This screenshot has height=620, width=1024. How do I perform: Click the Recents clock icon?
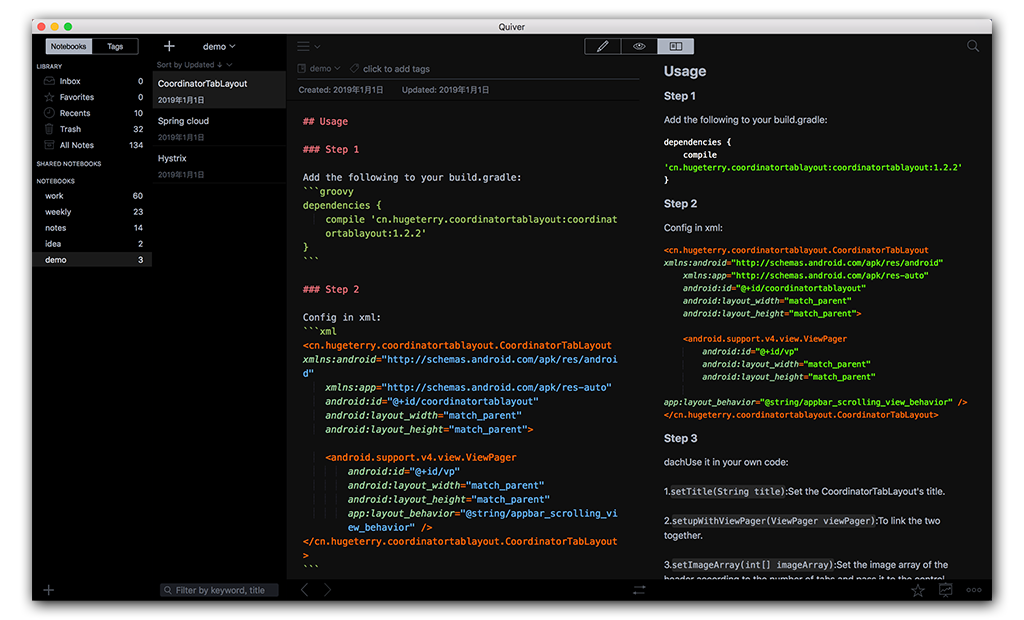pyautogui.click(x=49, y=112)
